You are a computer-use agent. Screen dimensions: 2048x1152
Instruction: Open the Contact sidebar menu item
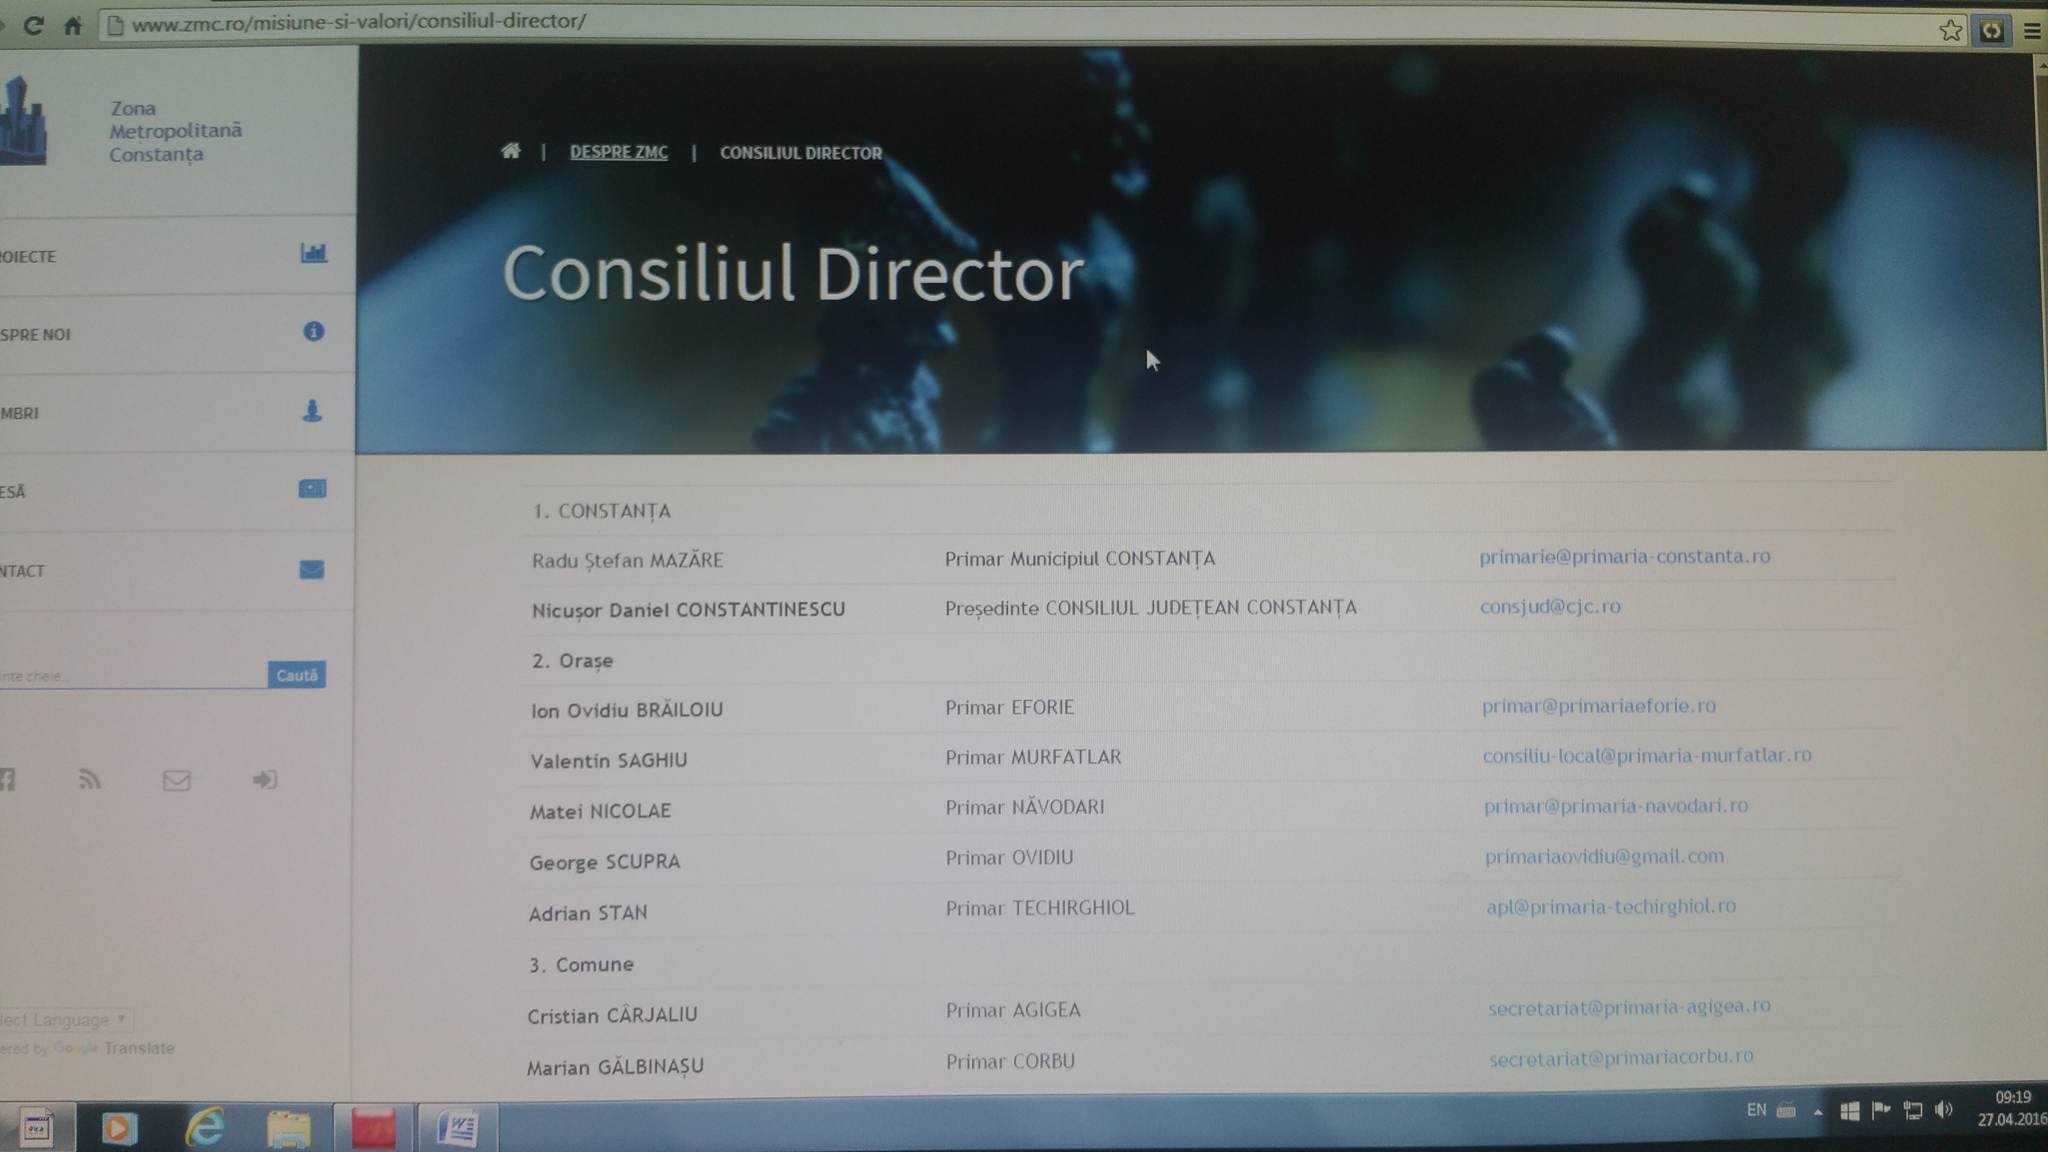coord(176,570)
